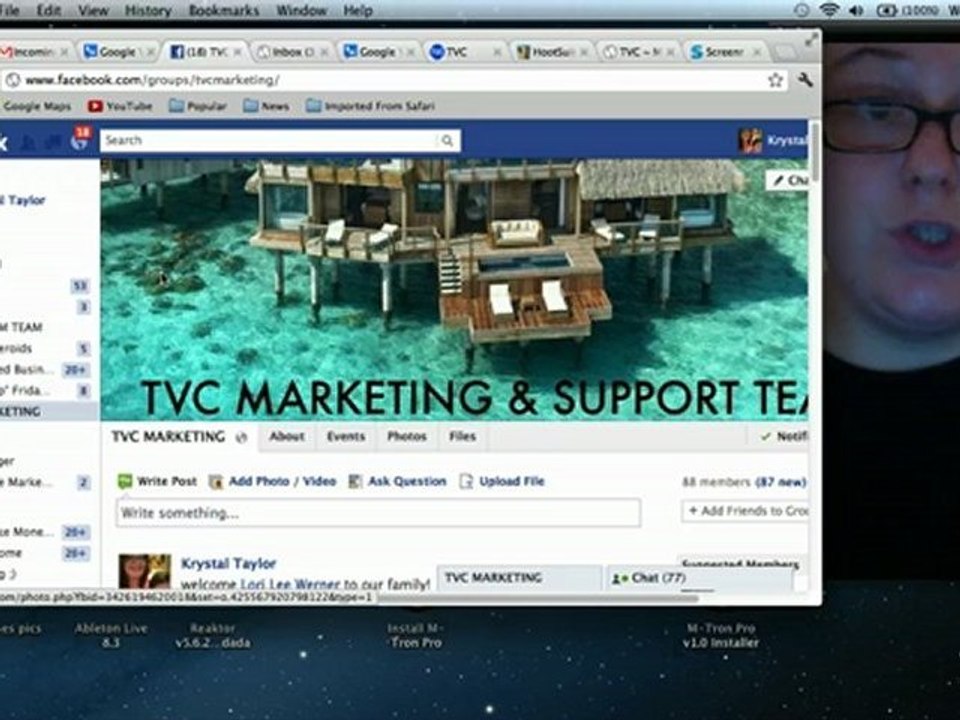
Task: Switch to the Incoming Gmail tab
Action: click(x=34, y=53)
